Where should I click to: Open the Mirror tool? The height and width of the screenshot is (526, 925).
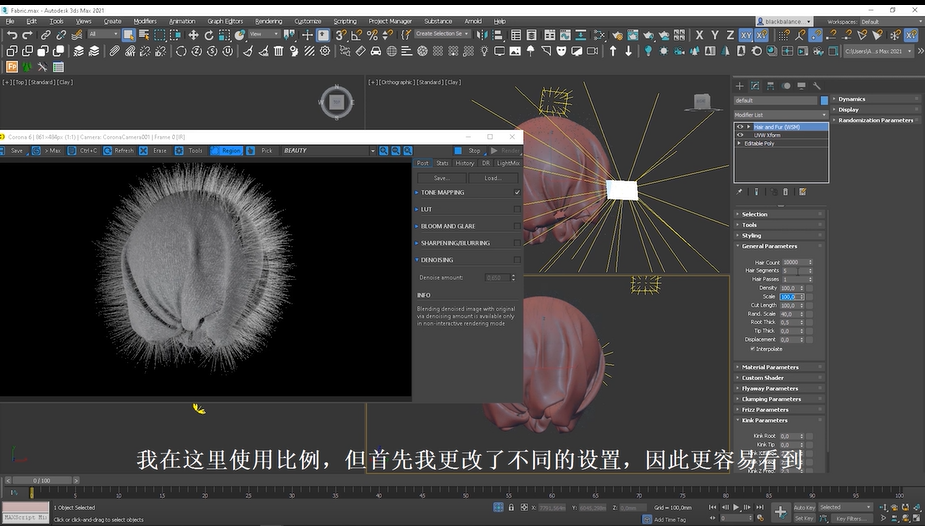(x=481, y=35)
